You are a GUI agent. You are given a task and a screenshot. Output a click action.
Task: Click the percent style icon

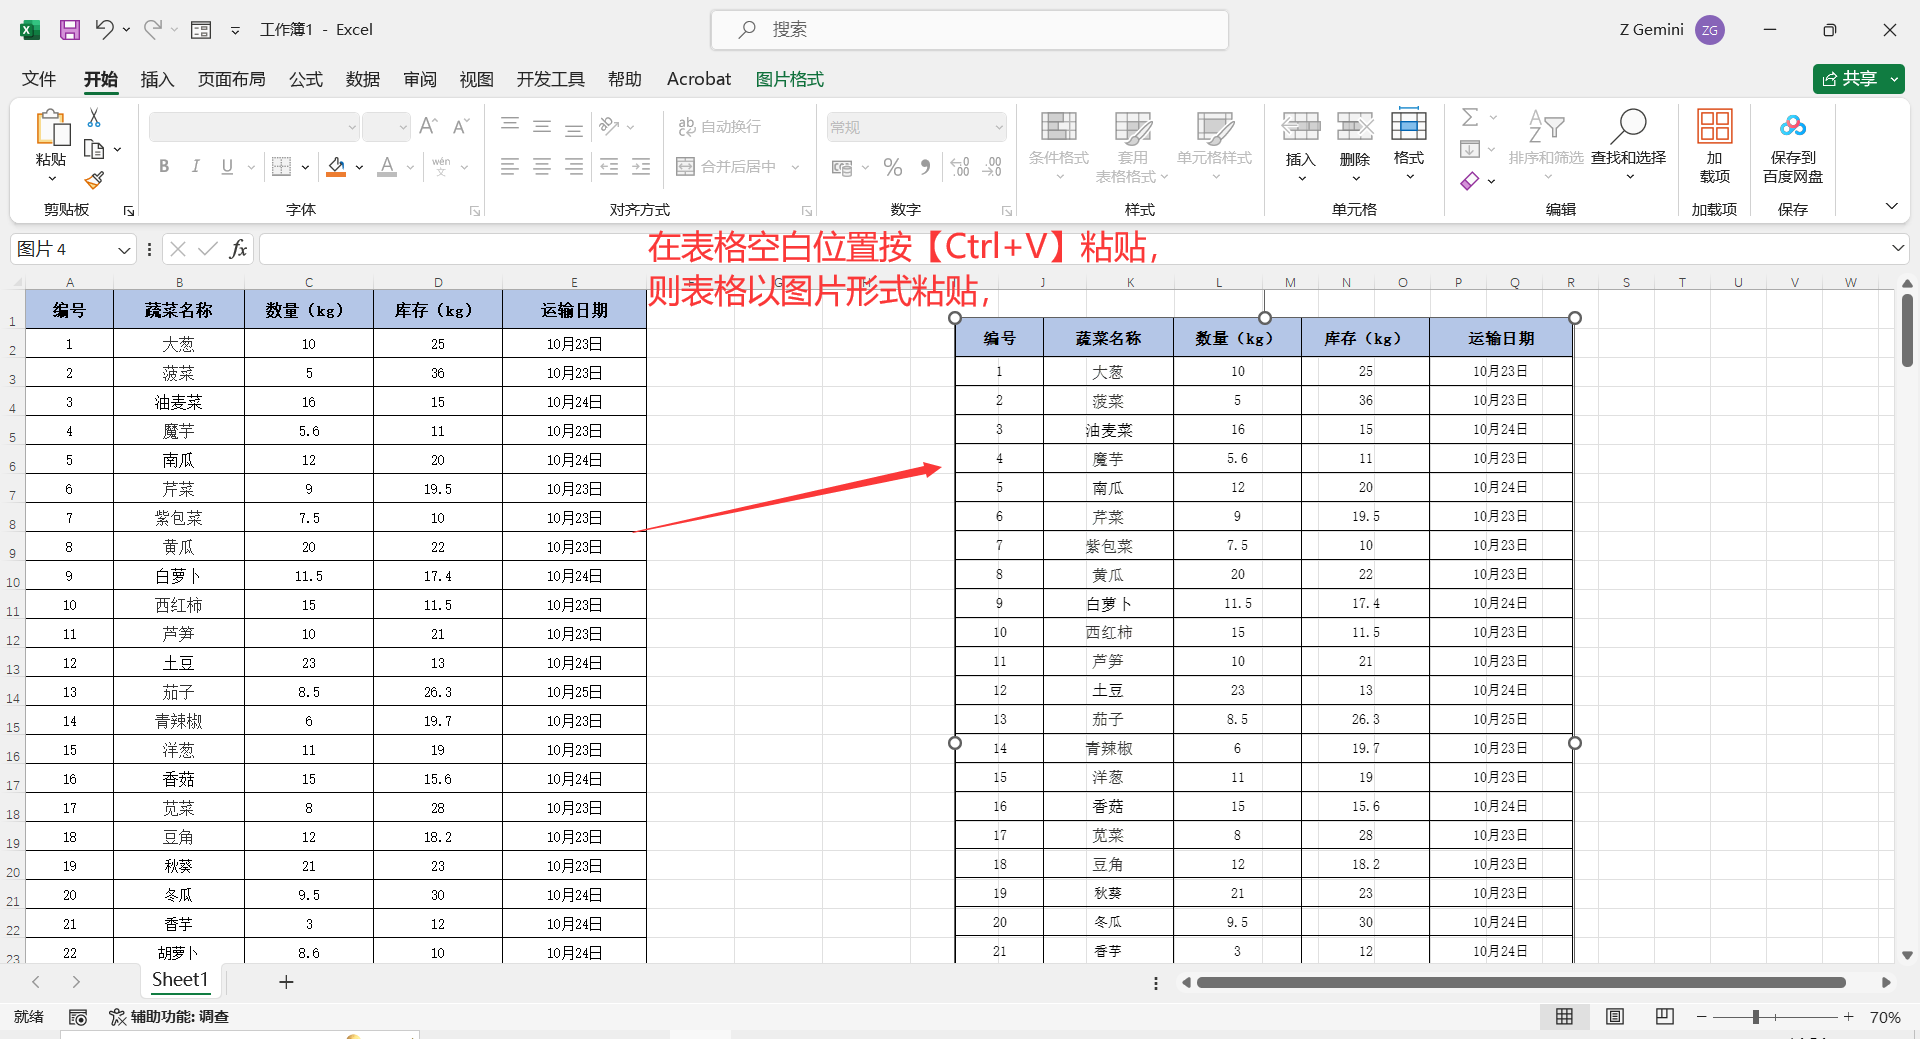point(893,167)
